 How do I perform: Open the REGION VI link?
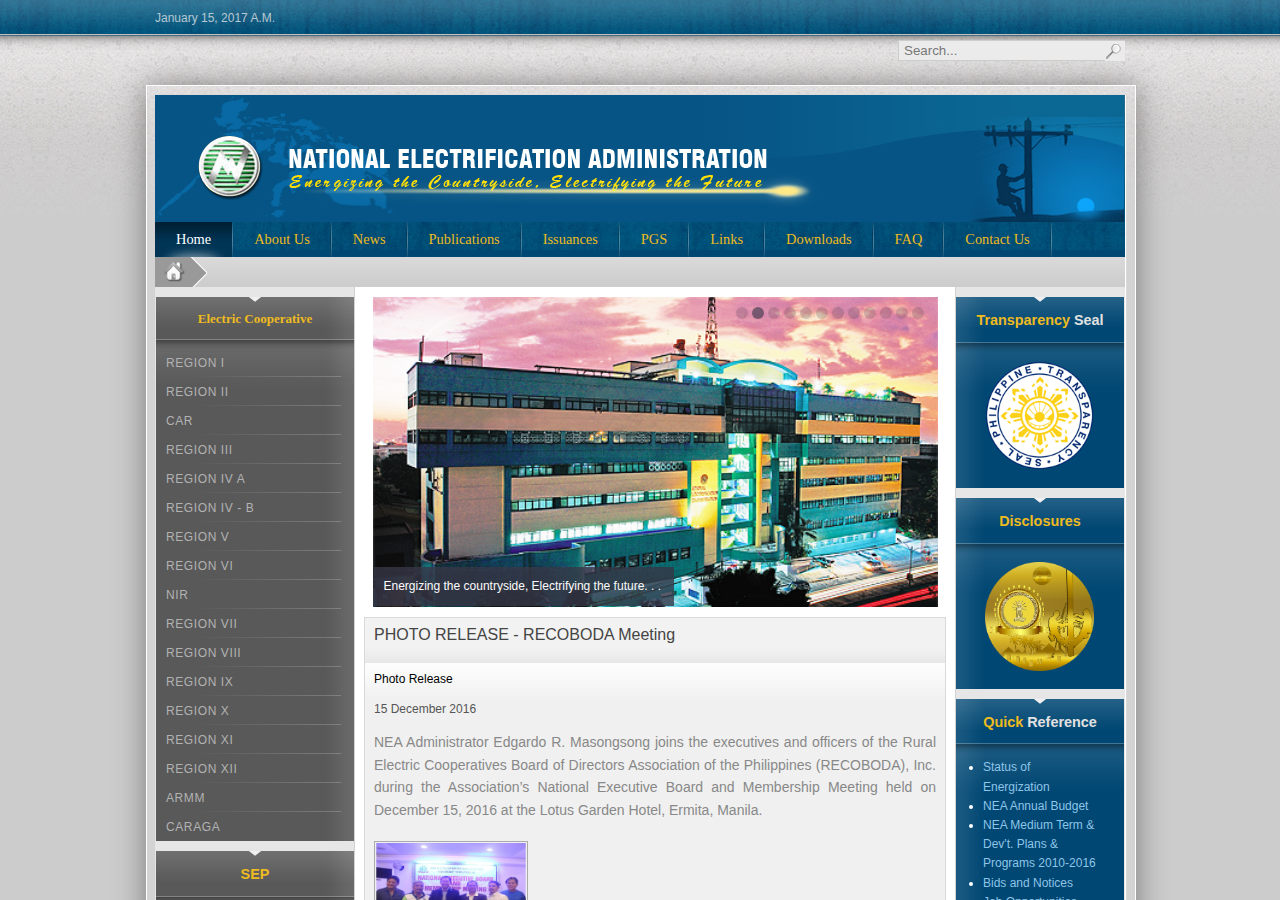[199, 566]
